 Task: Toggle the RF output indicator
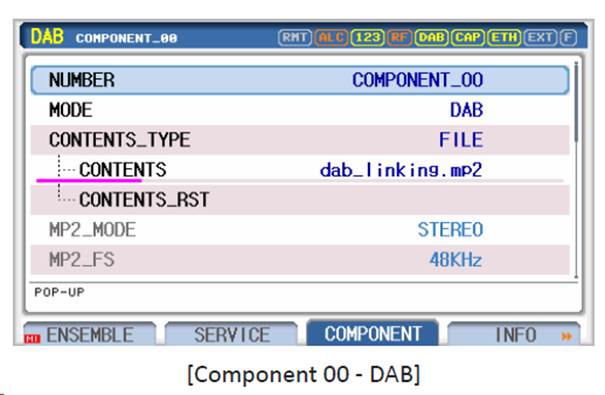tap(399, 37)
